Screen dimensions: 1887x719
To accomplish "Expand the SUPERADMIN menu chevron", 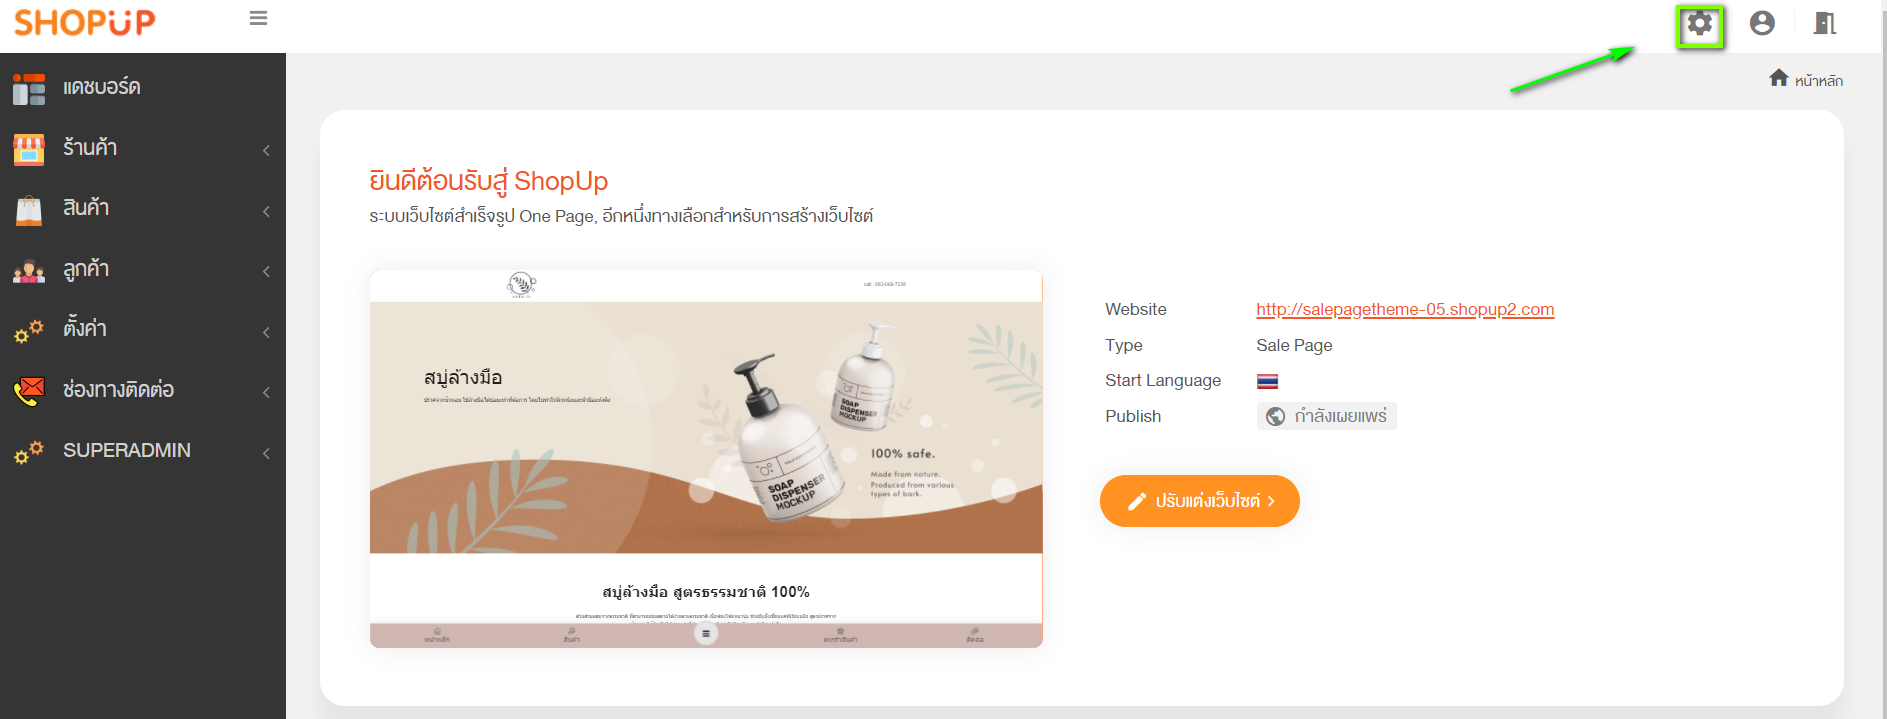I will coord(266,453).
